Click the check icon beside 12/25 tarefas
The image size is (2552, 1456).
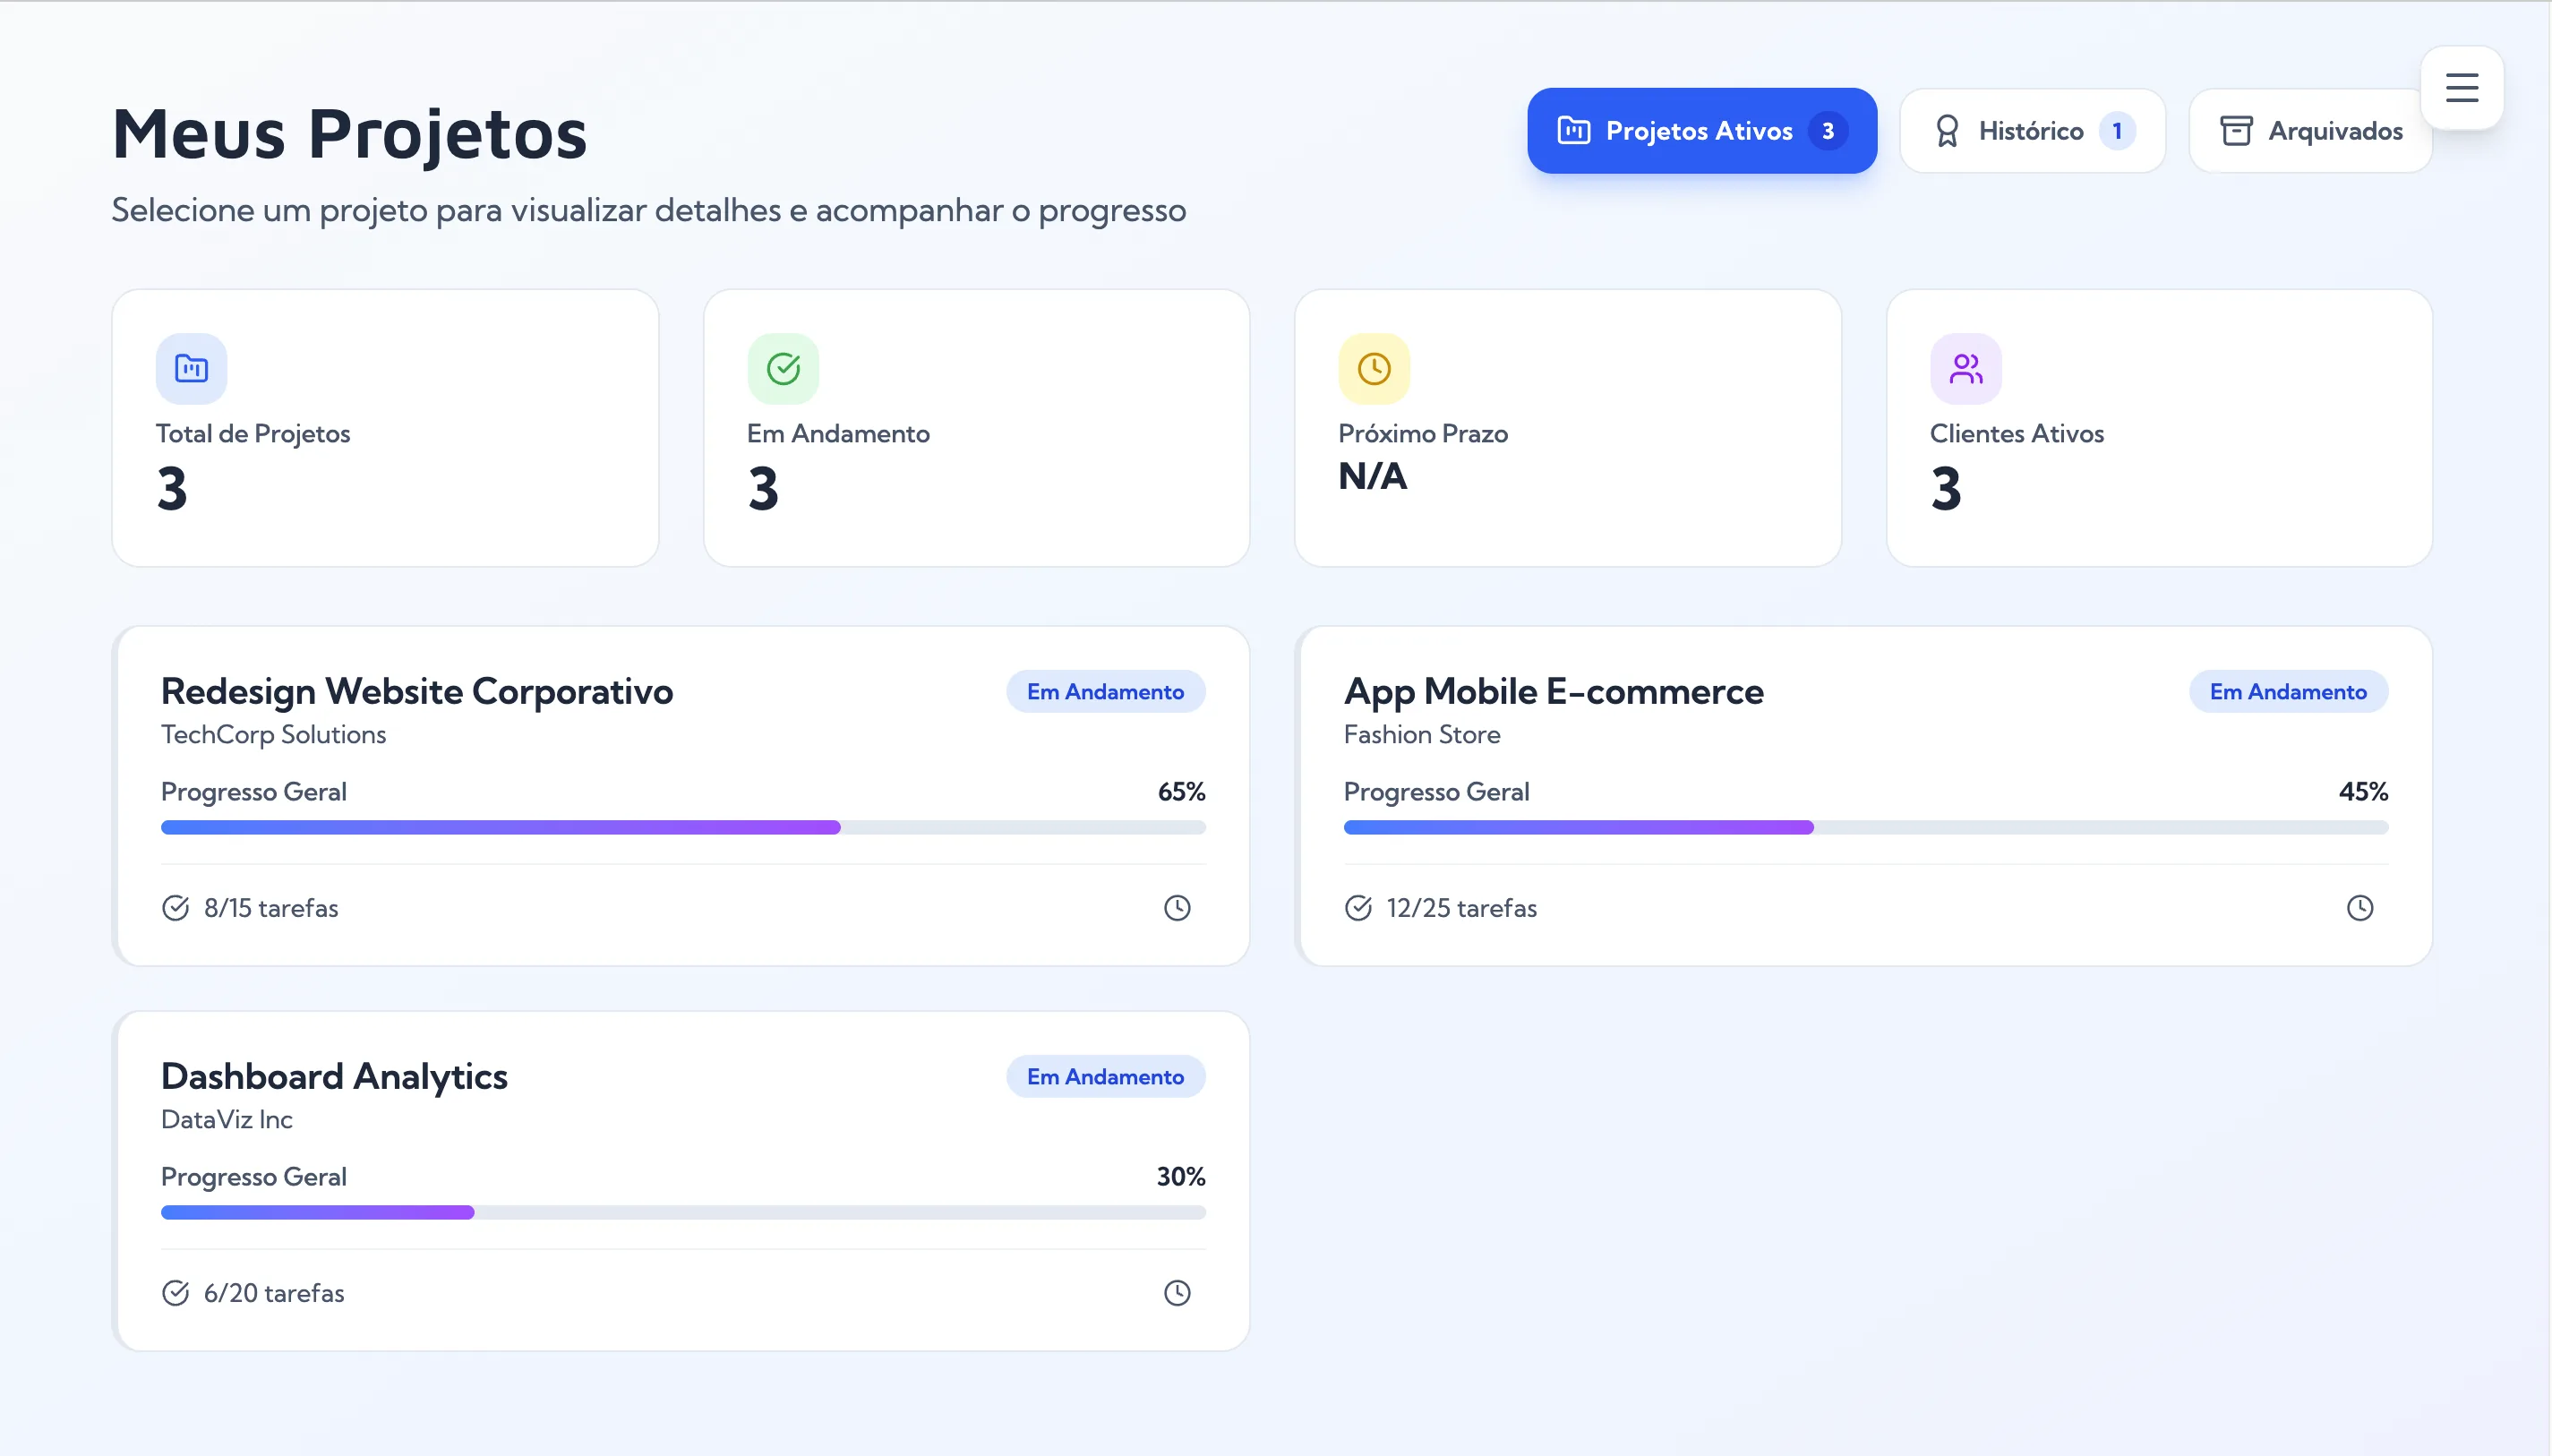pyautogui.click(x=1358, y=908)
